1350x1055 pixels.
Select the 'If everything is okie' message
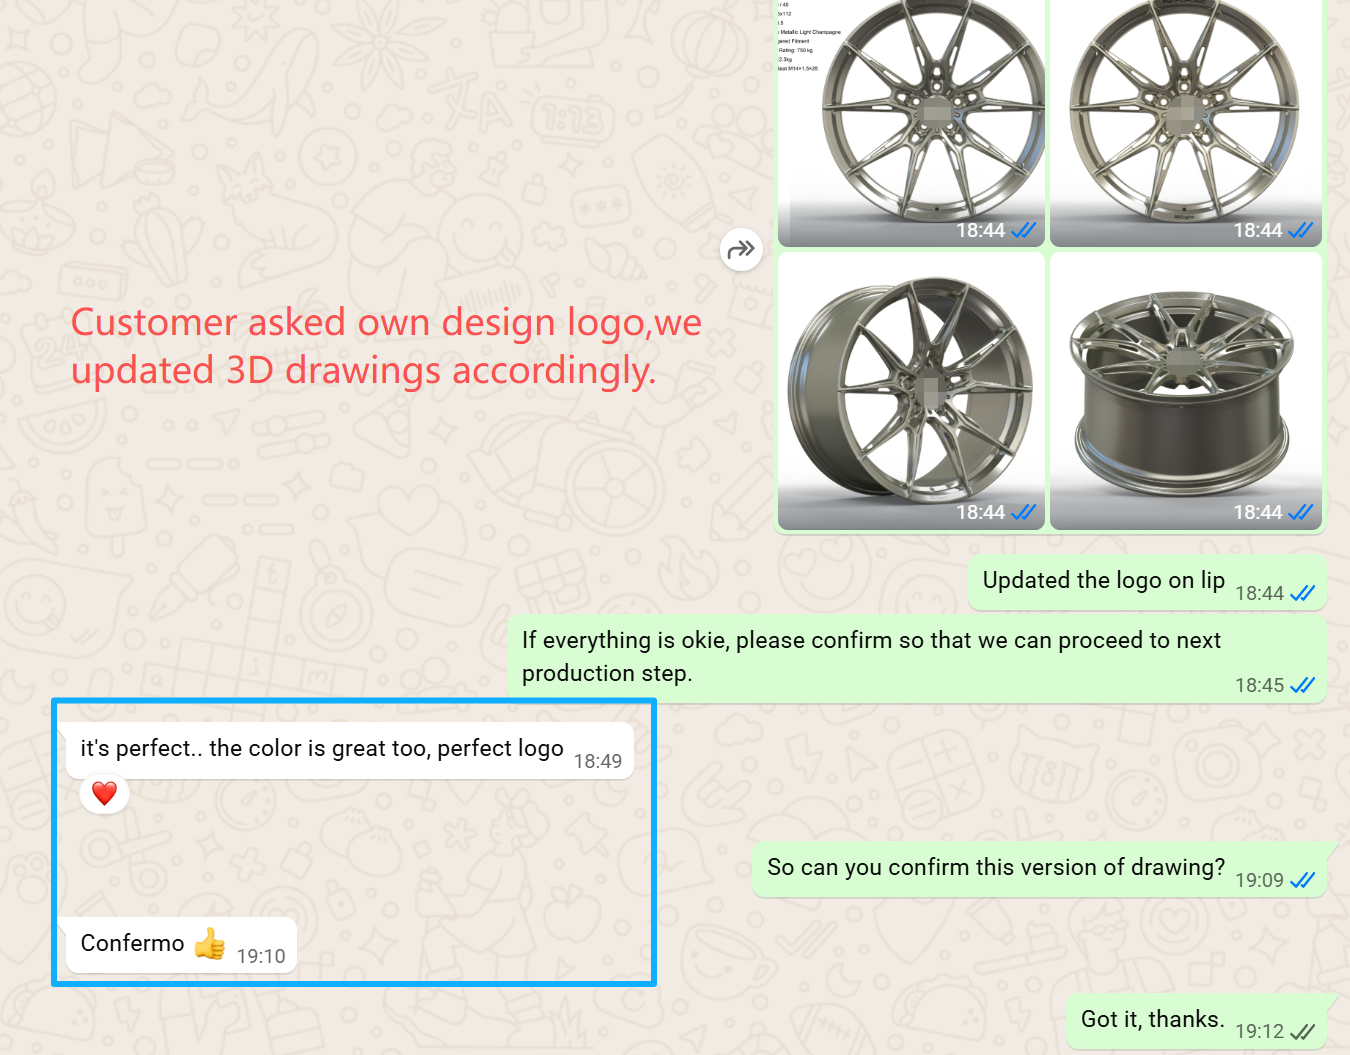pyautogui.click(x=917, y=658)
